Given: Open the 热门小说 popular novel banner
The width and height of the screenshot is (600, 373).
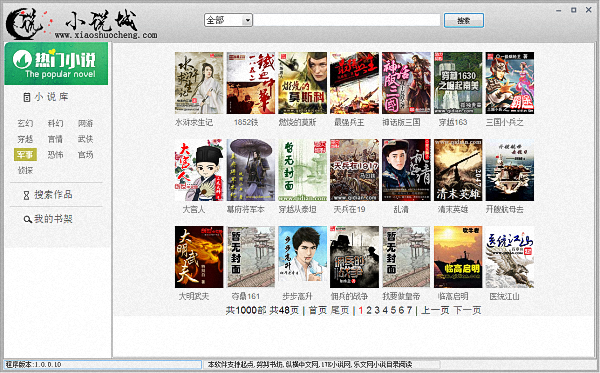Looking at the screenshot, I should coord(56,64).
